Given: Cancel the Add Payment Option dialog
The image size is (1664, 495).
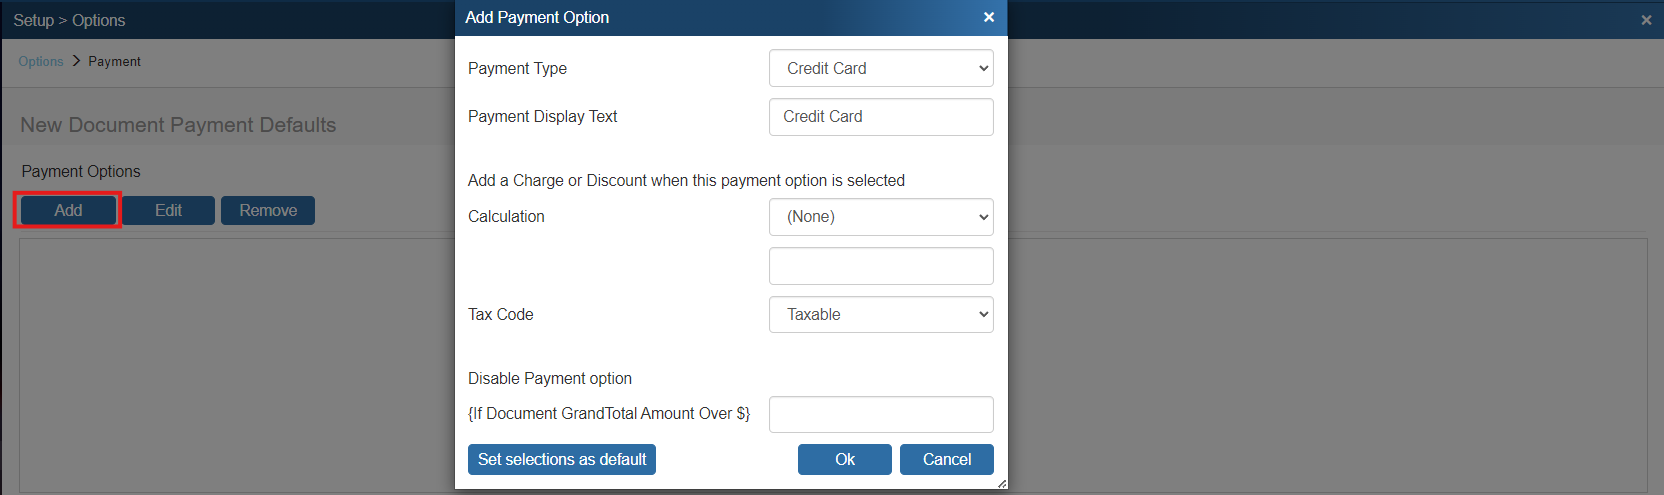Looking at the screenshot, I should (x=946, y=459).
